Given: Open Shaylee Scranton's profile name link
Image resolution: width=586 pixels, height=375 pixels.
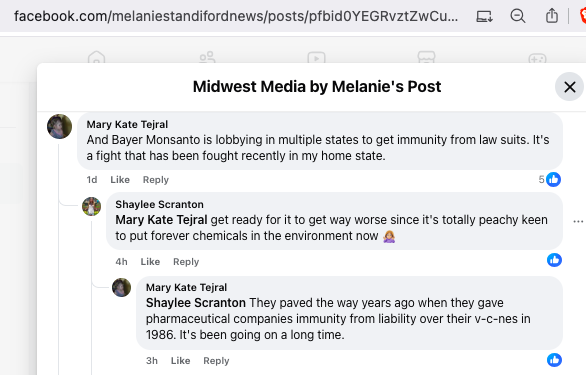Looking at the screenshot, I should pos(160,205).
